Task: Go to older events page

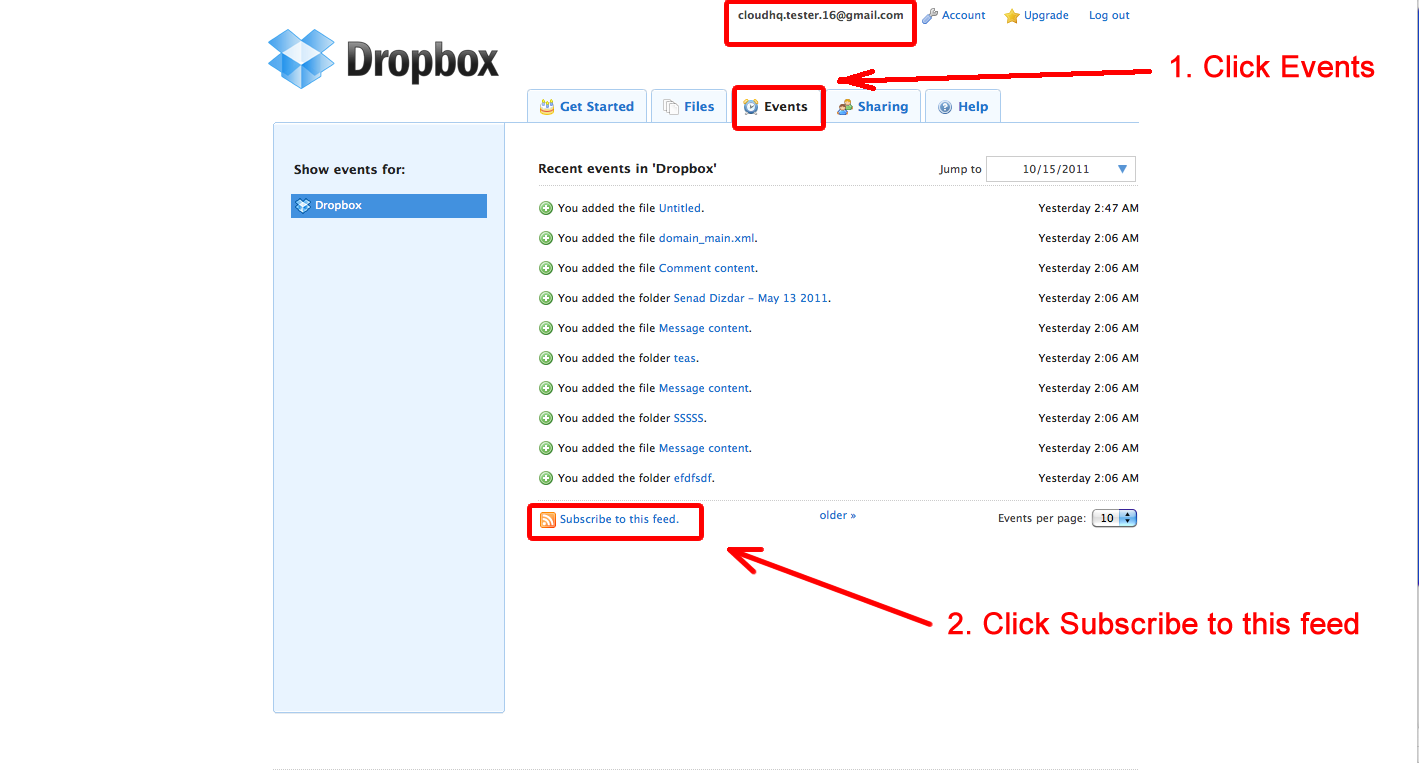Action: (838, 515)
